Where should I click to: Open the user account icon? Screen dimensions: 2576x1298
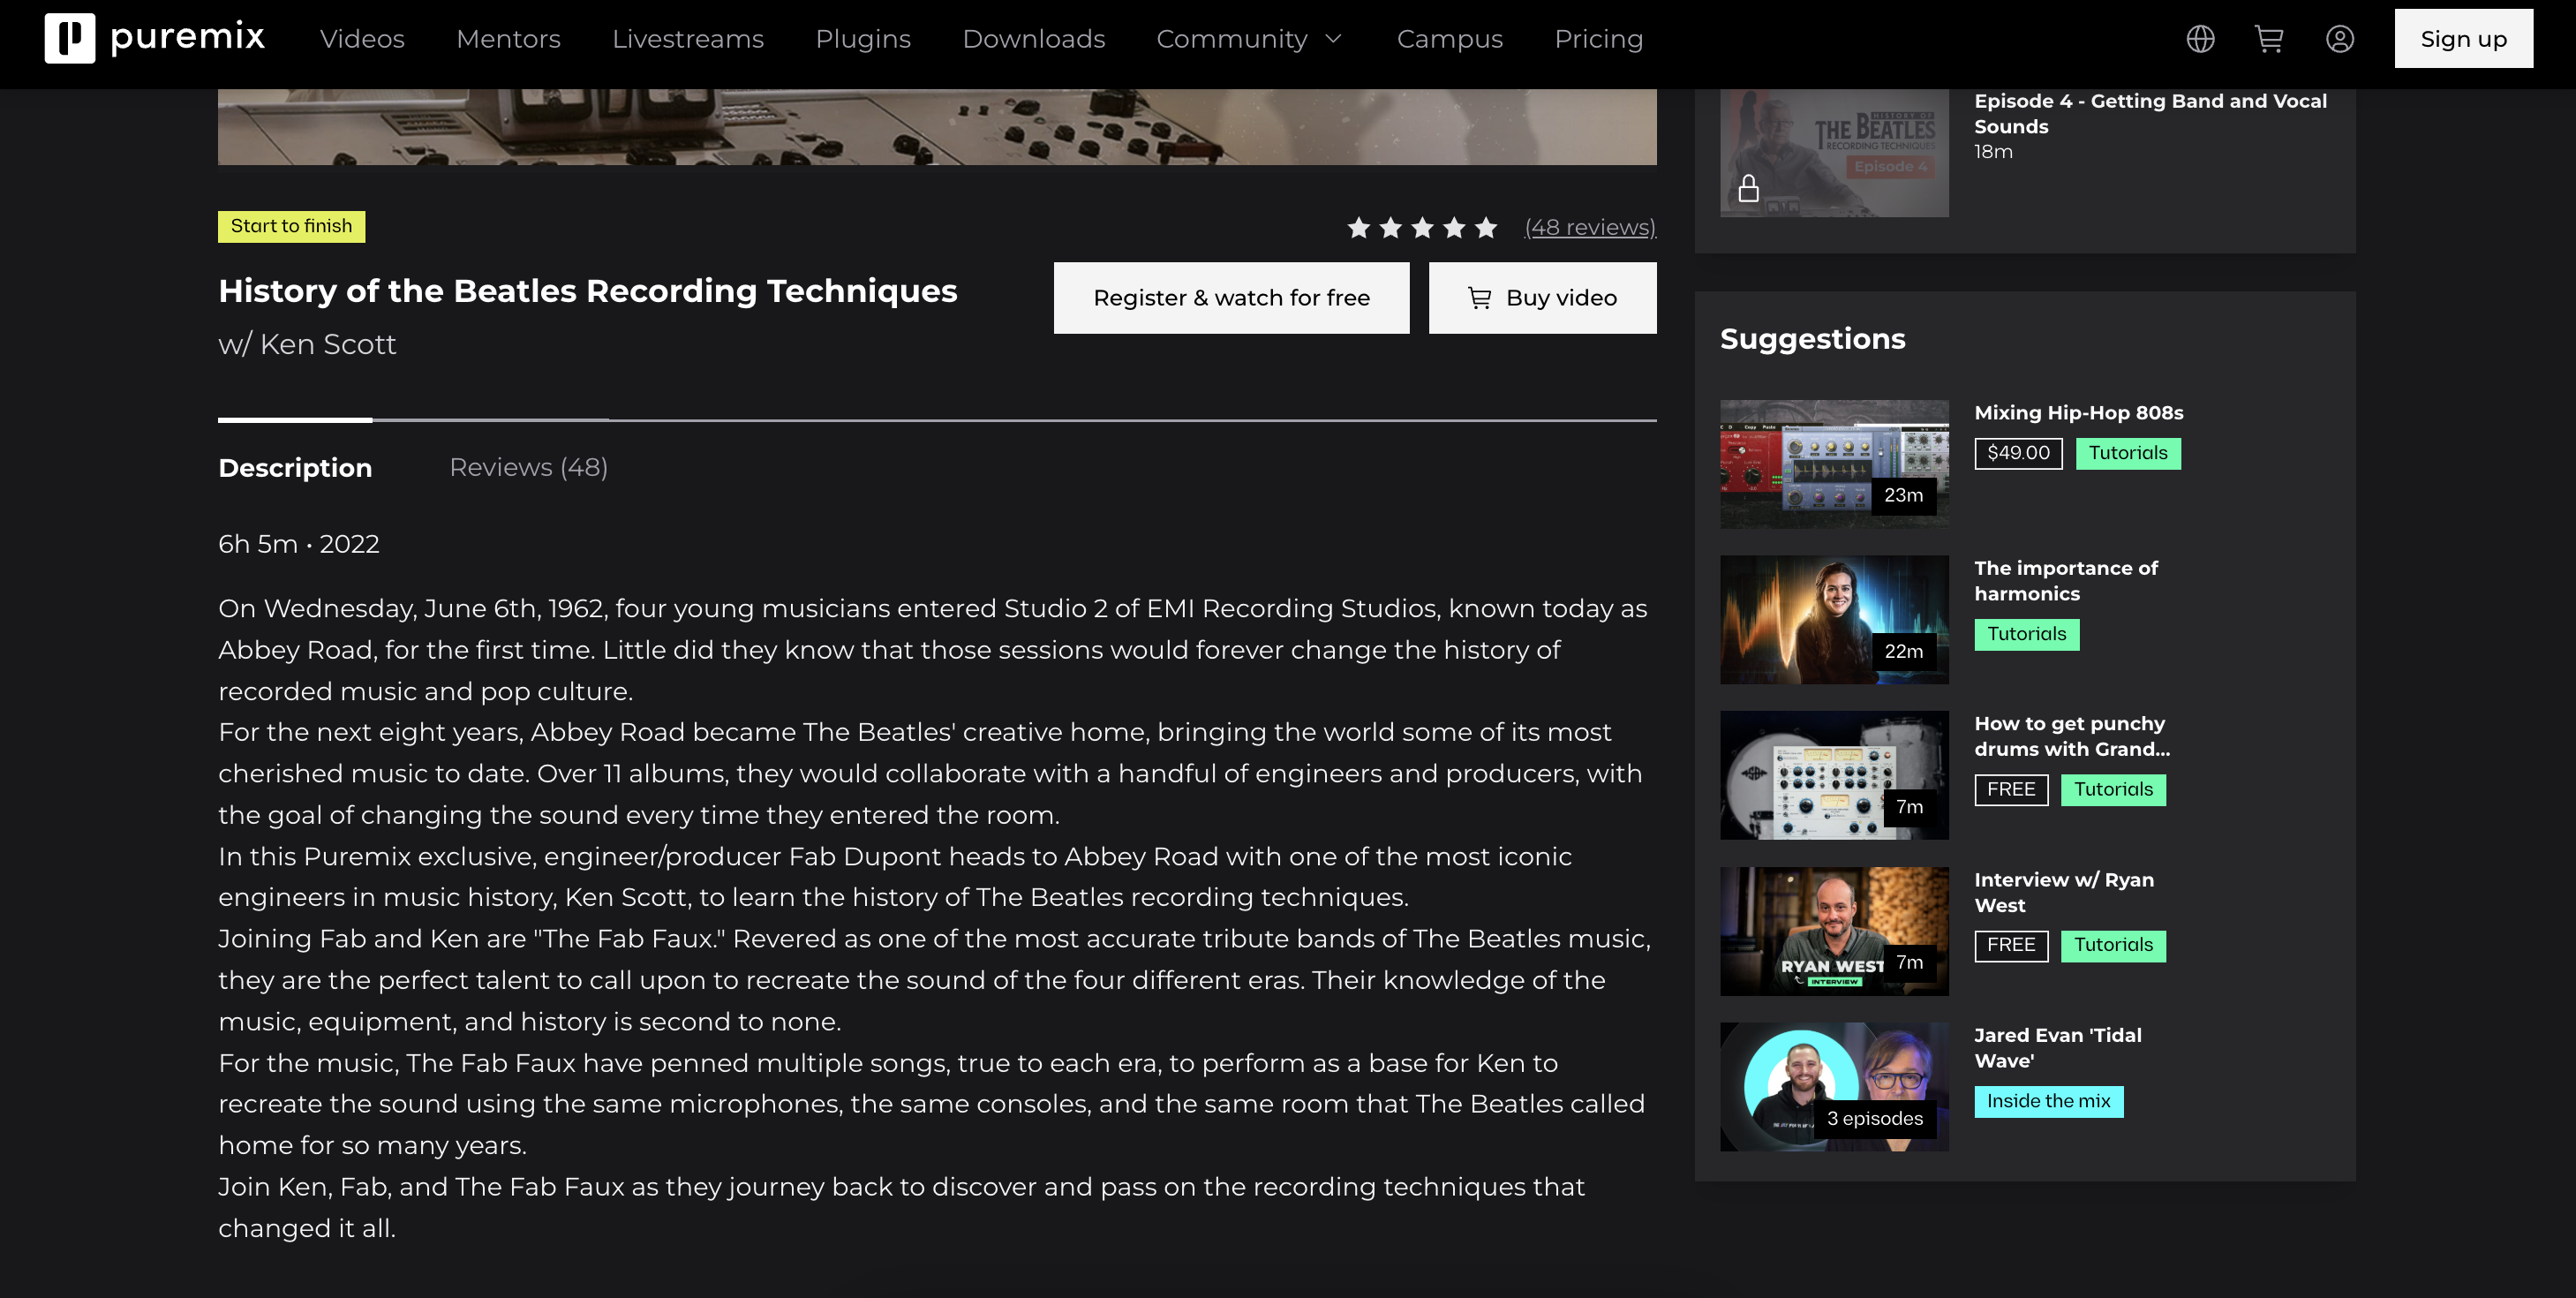point(2340,39)
